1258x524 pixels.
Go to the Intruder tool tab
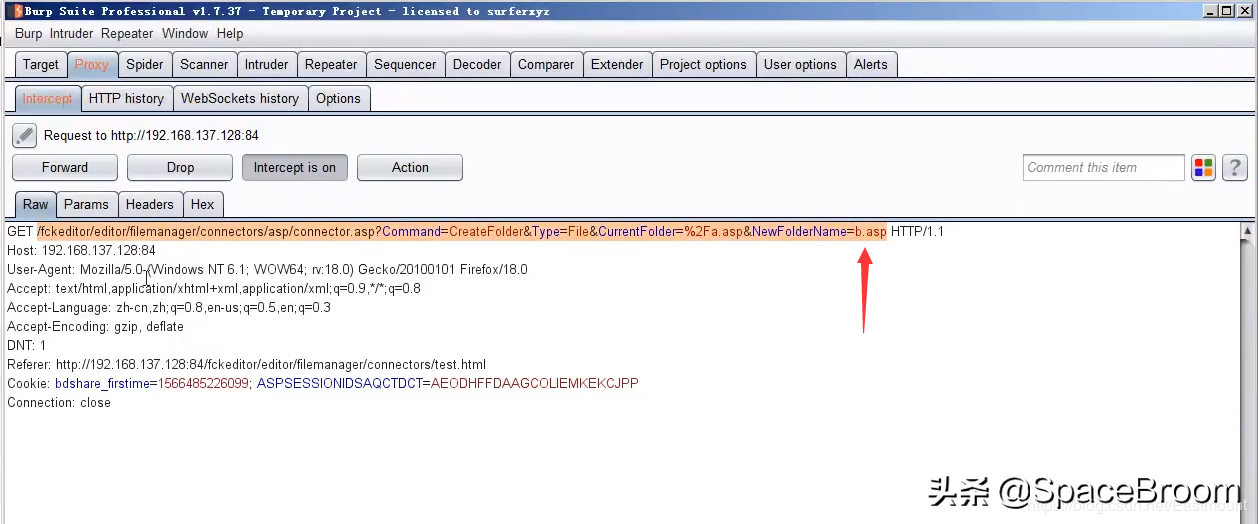click(x=267, y=64)
